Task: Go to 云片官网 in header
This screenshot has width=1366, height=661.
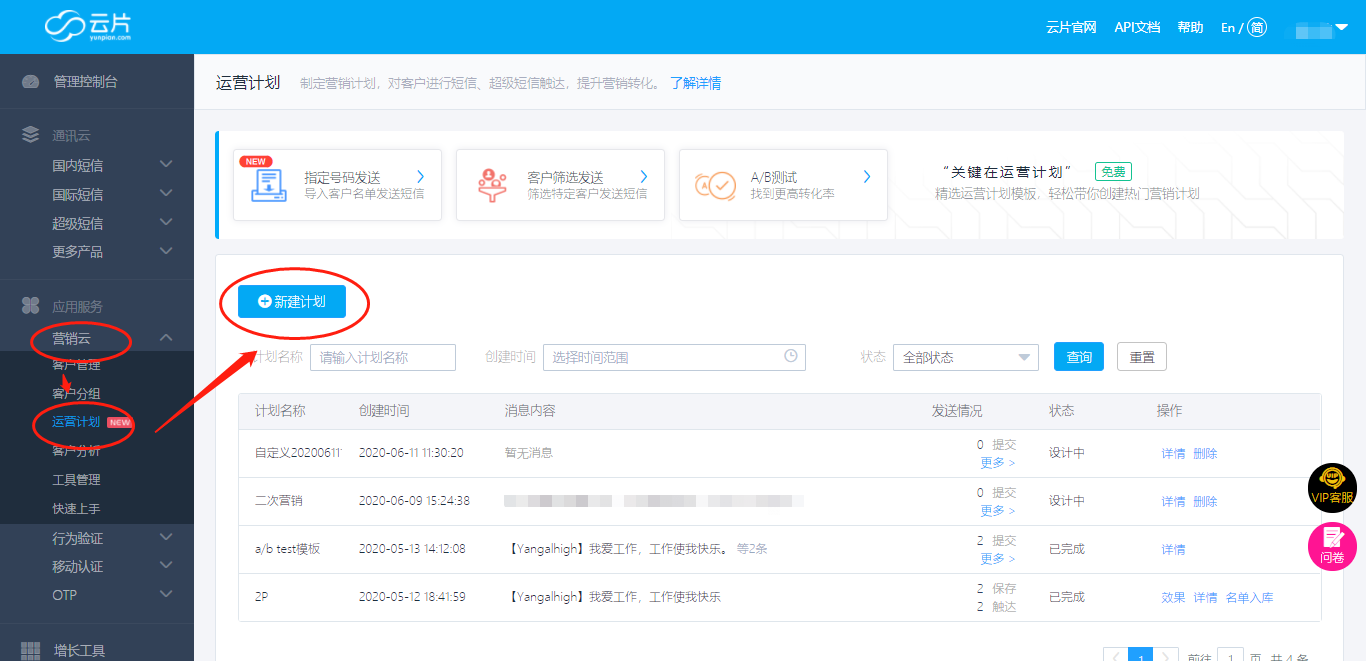Action: pos(1071,27)
